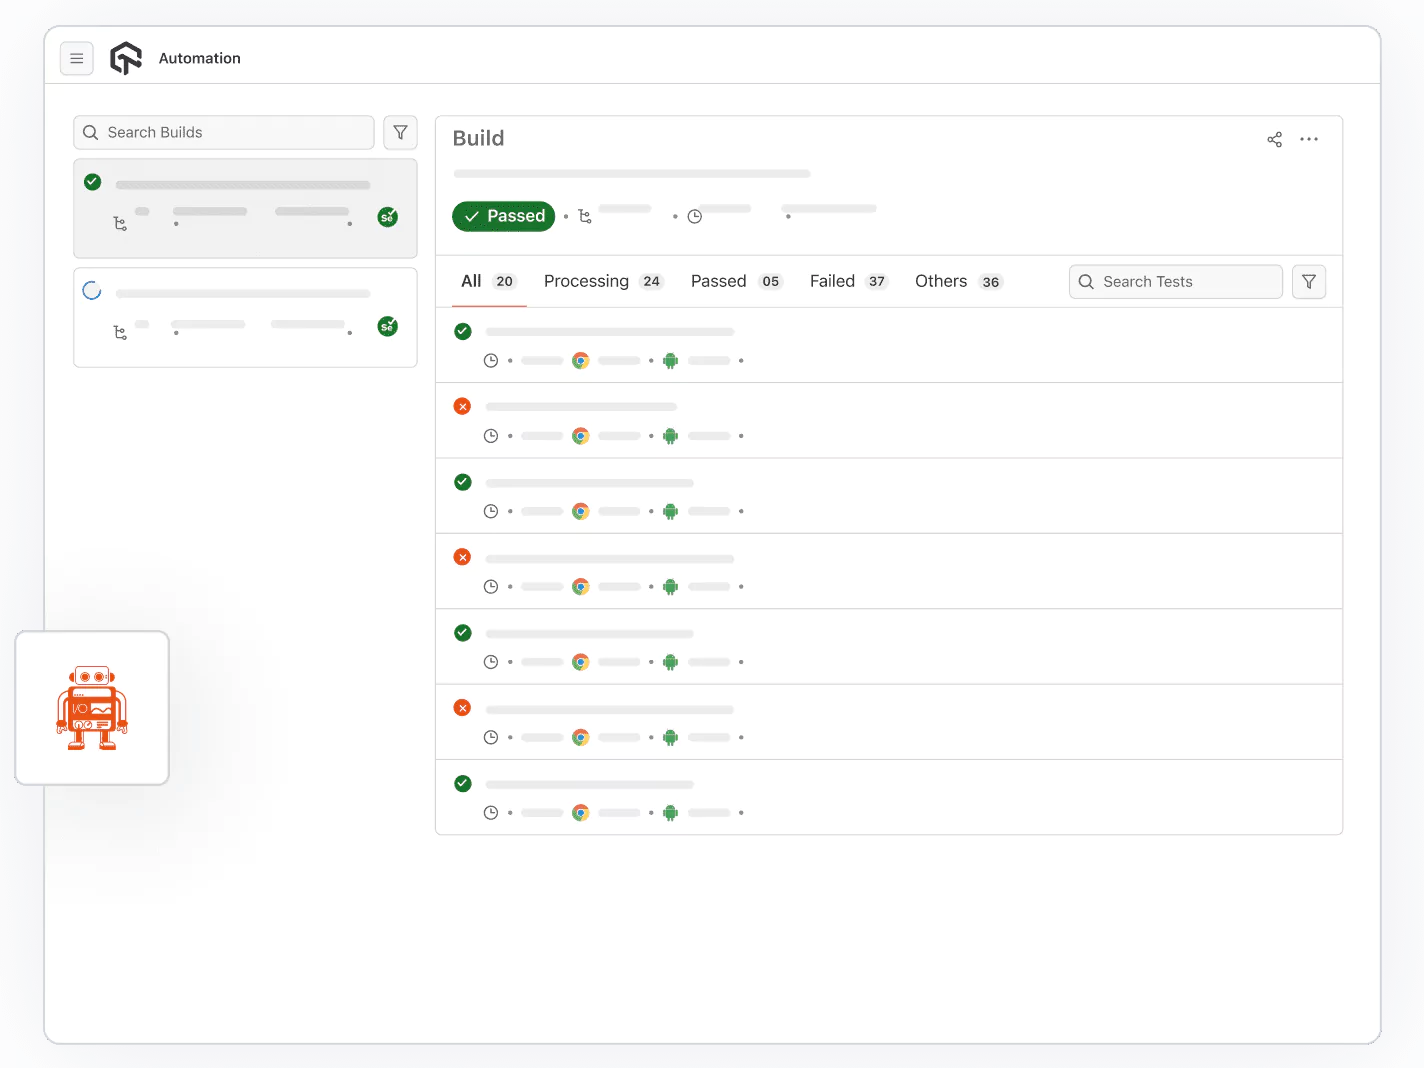Open the Processing tab
This screenshot has height=1068, width=1424.
[586, 281]
